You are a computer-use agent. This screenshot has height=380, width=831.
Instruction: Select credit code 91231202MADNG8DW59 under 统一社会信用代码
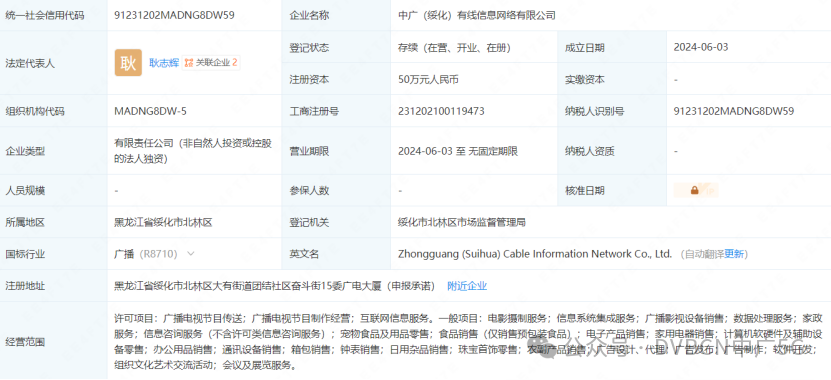coord(174,15)
